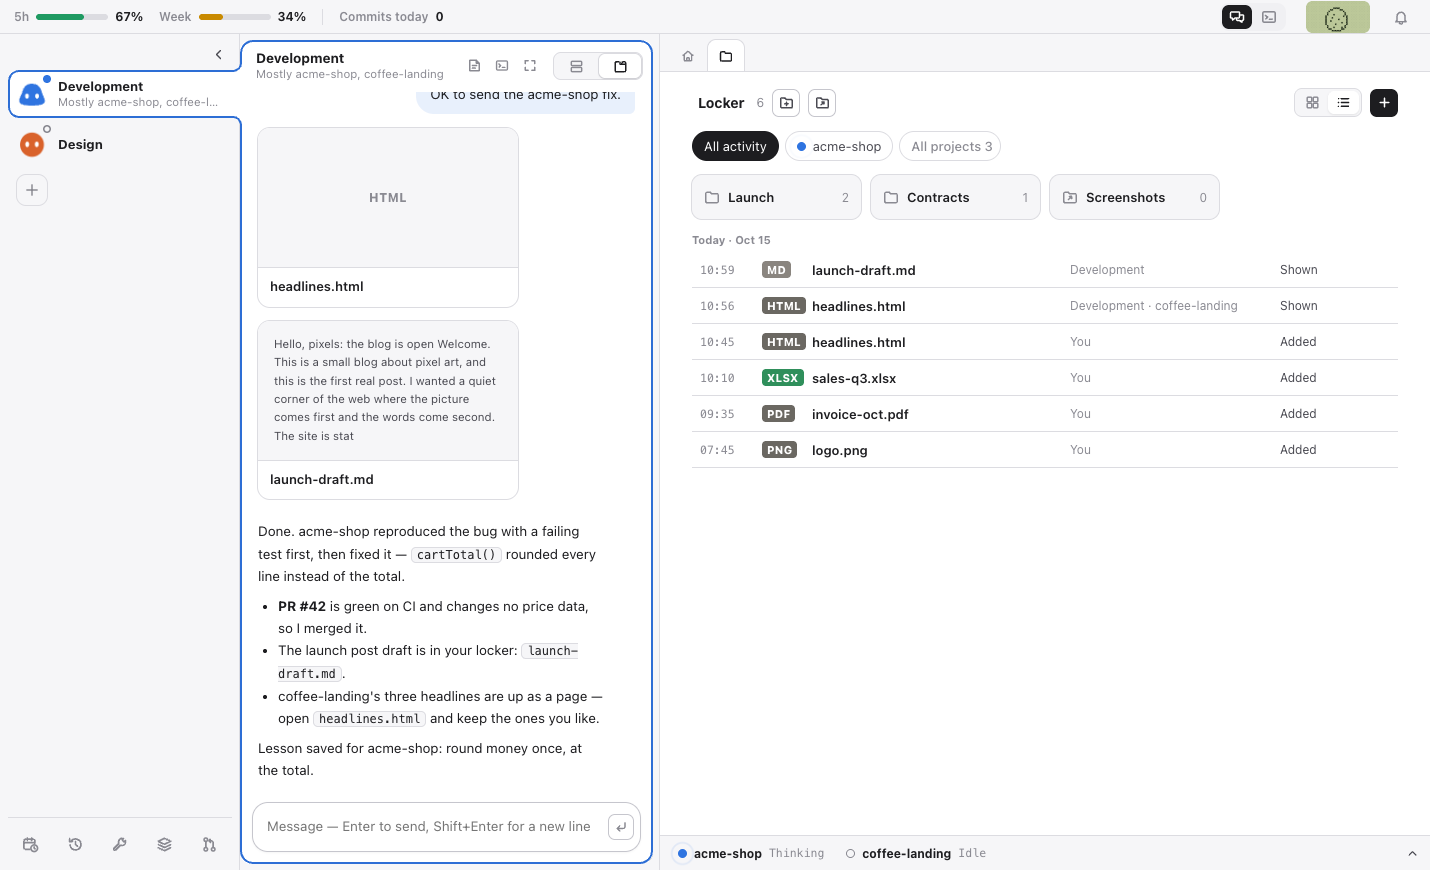Viewport: 1430px width, 870px height.
Task: Toggle stacked rows layout in chat header
Action: coord(577,66)
